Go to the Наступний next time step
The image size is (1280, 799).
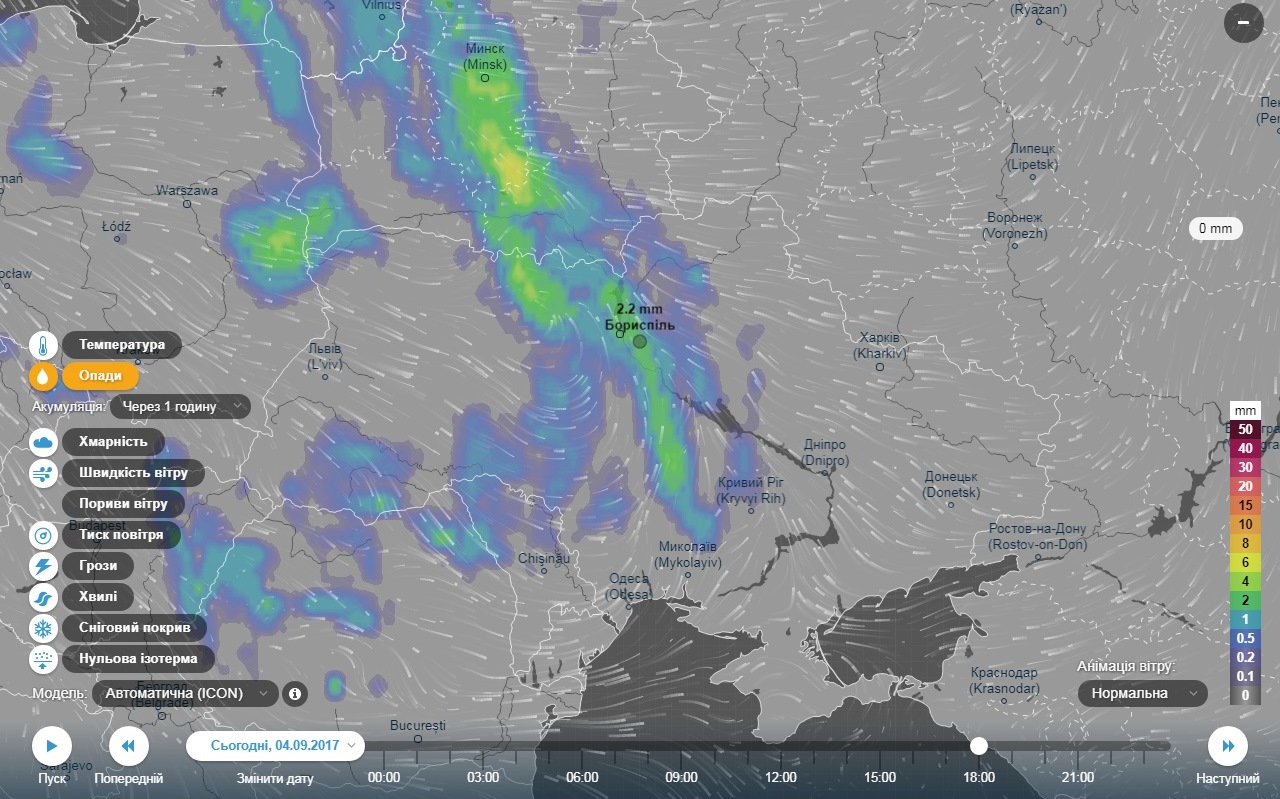coord(1227,746)
